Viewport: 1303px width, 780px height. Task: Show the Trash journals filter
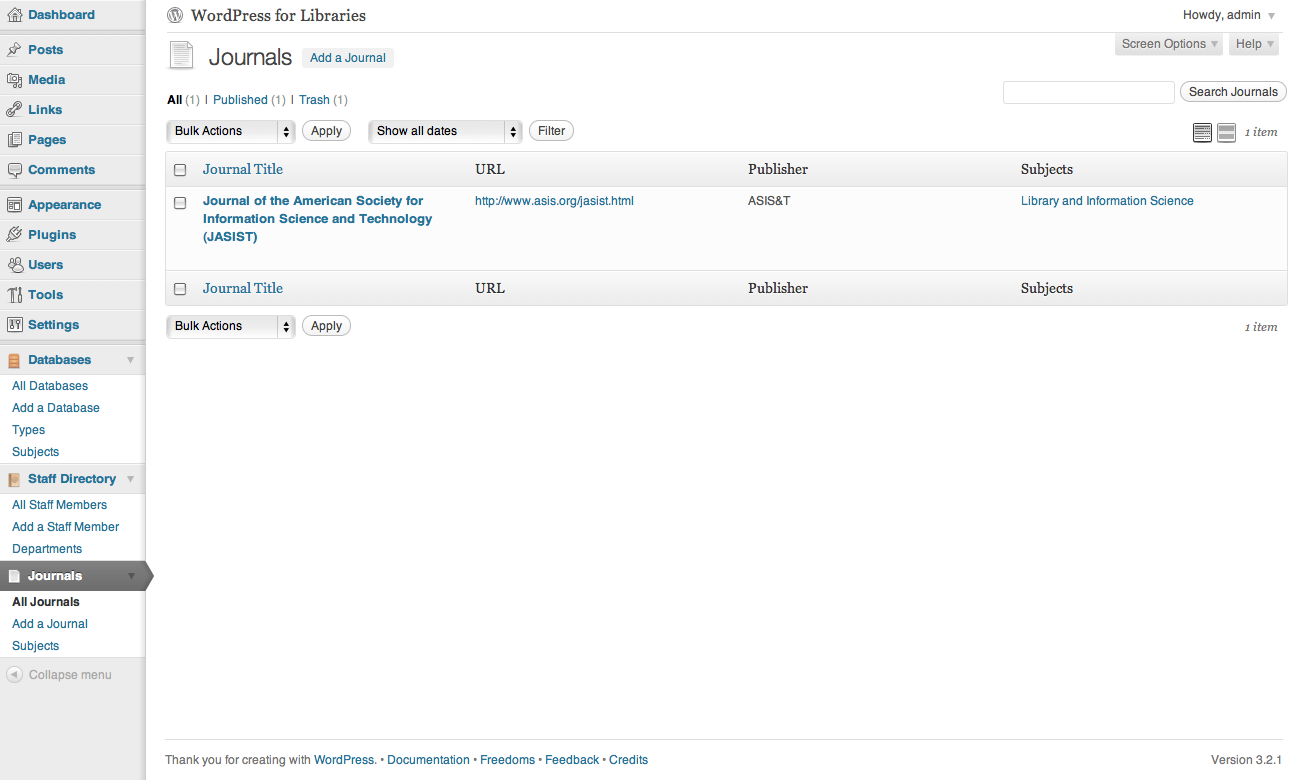pyautogui.click(x=314, y=100)
